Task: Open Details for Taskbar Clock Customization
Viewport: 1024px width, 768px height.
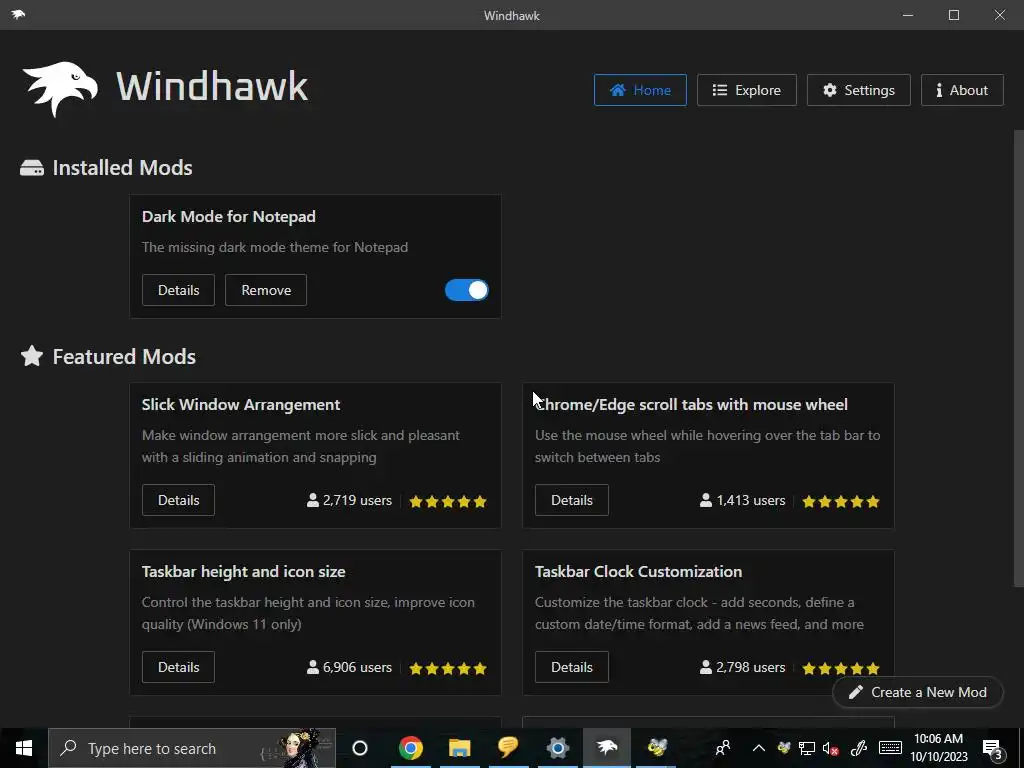Action: (x=571, y=667)
